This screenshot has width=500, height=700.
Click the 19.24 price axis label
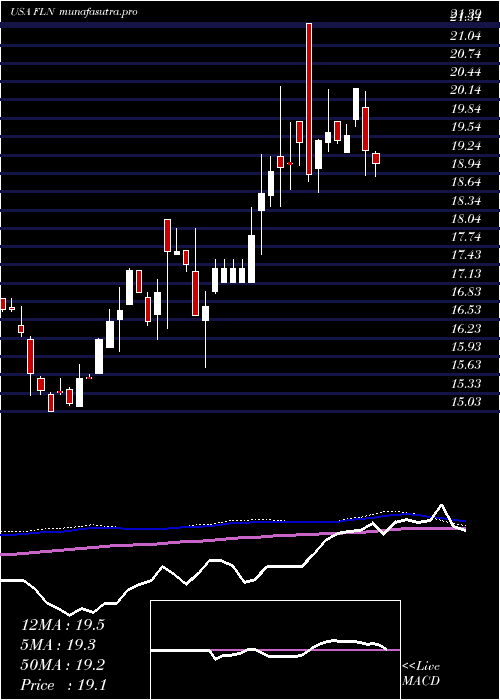[x=466, y=146]
